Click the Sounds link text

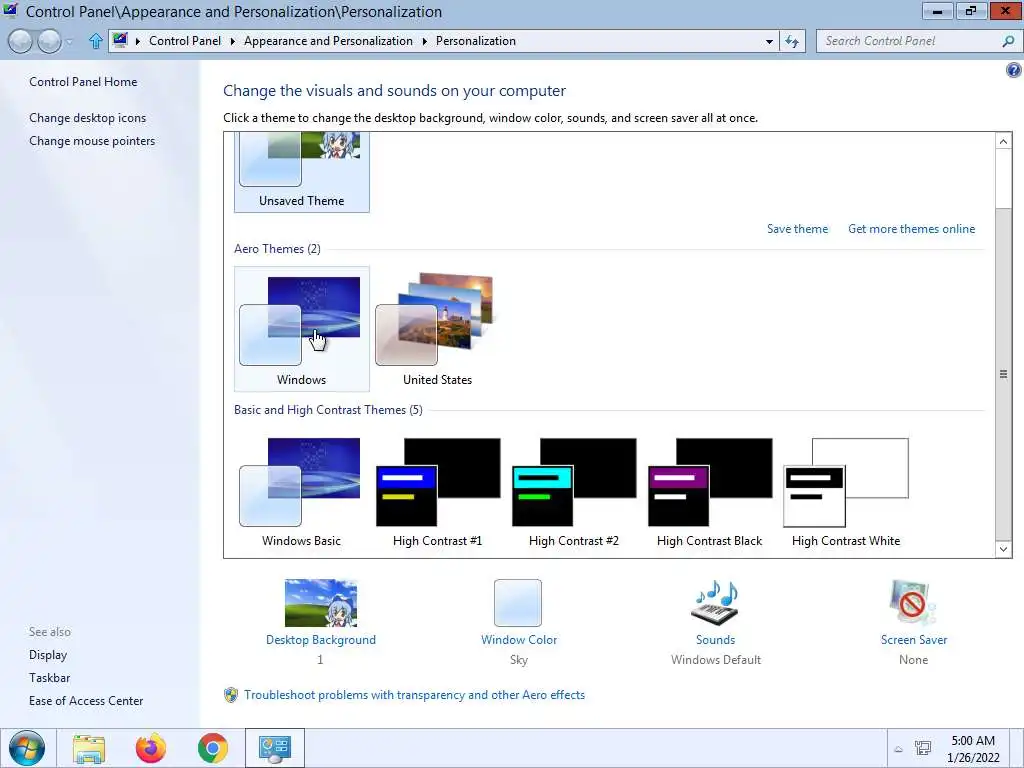coord(715,640)
